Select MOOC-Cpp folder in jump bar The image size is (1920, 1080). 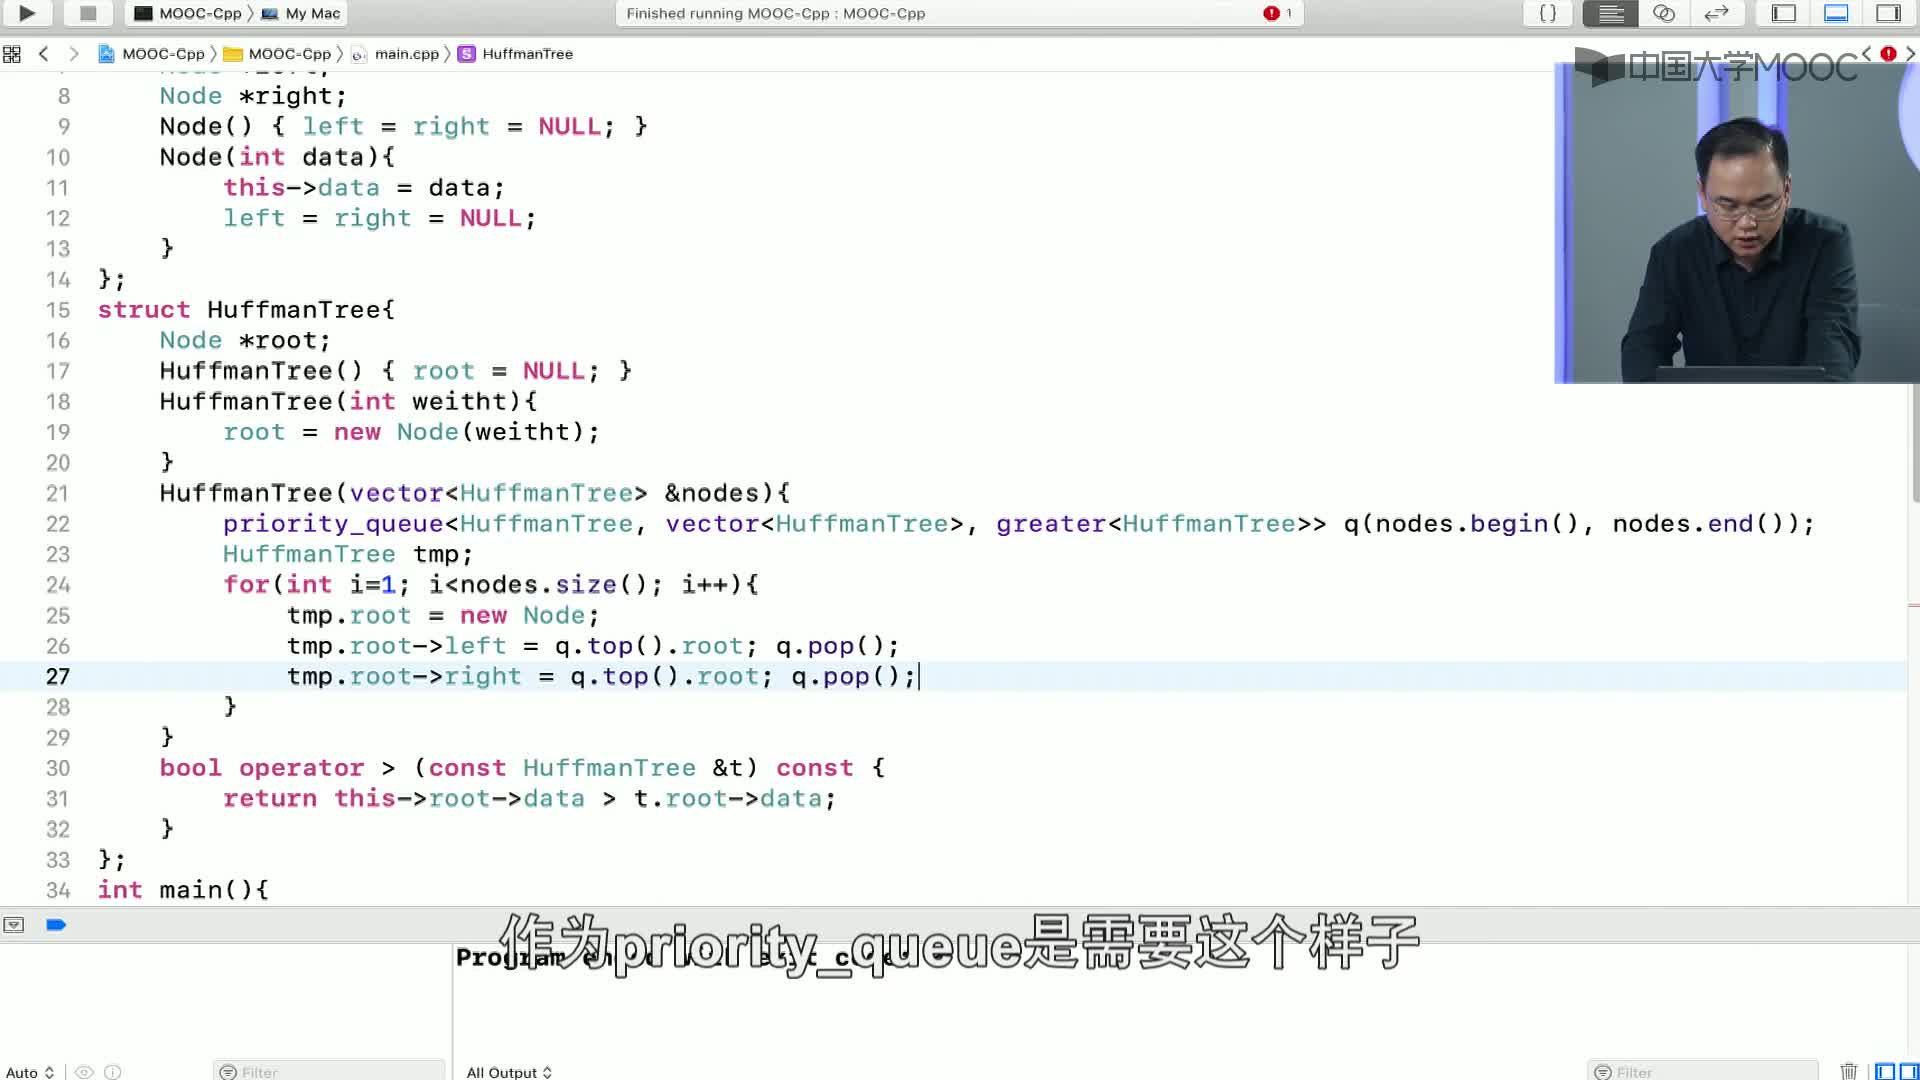277,54
